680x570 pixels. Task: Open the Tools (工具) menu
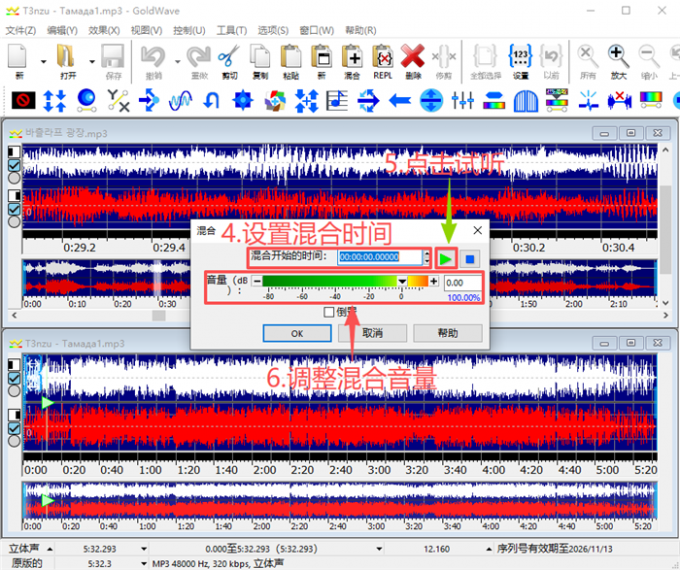[x=231, y=31]
